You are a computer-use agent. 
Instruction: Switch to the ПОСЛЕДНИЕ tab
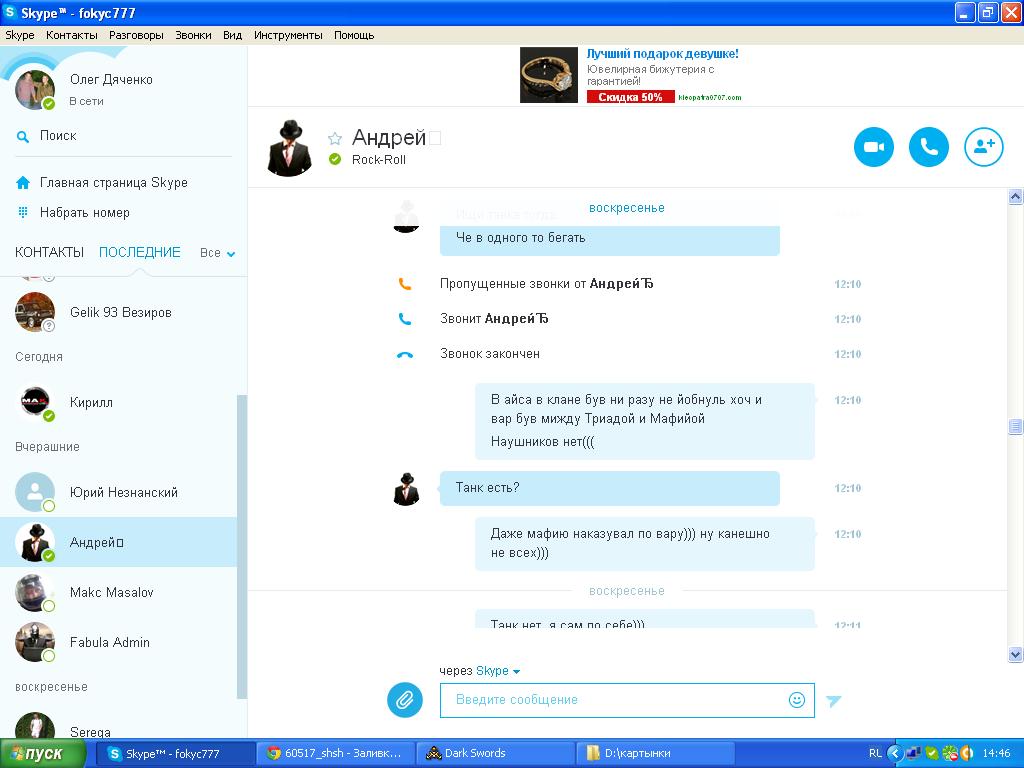140,253
